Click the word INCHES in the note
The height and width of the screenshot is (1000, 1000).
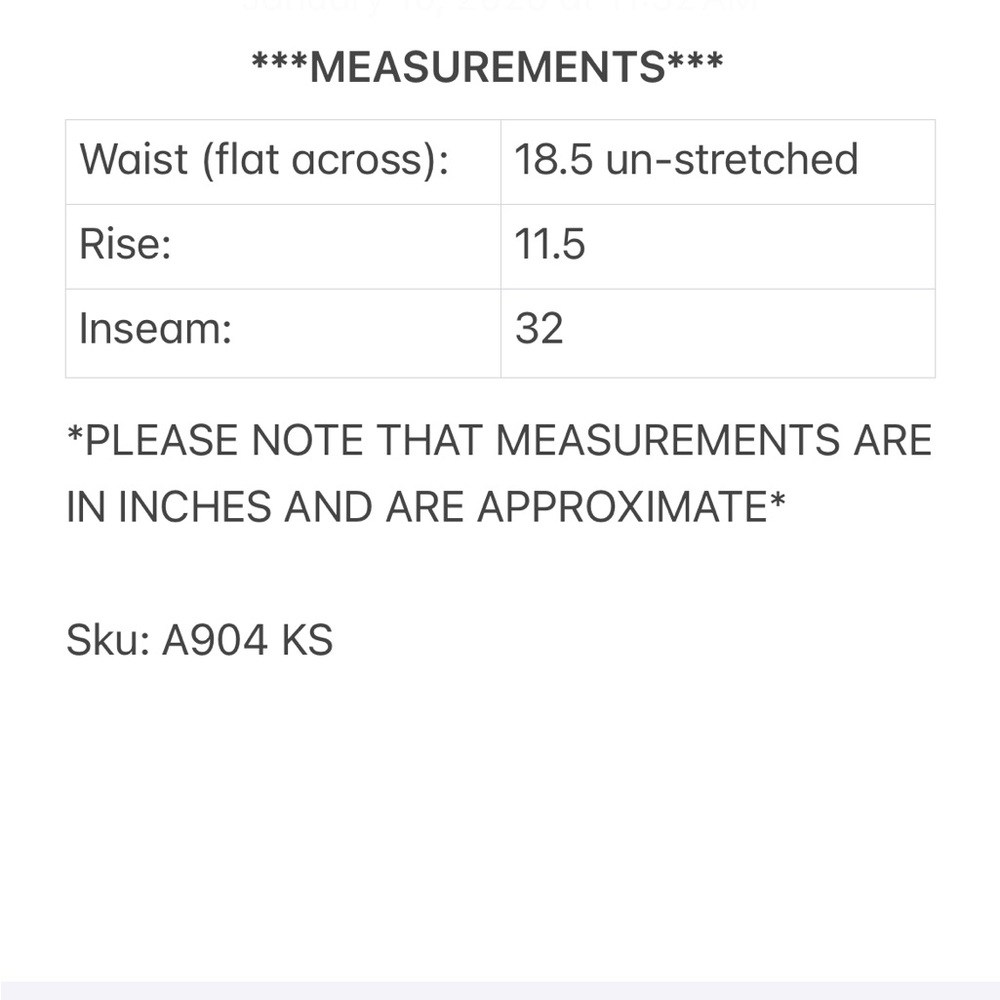(x=195, y=507)
